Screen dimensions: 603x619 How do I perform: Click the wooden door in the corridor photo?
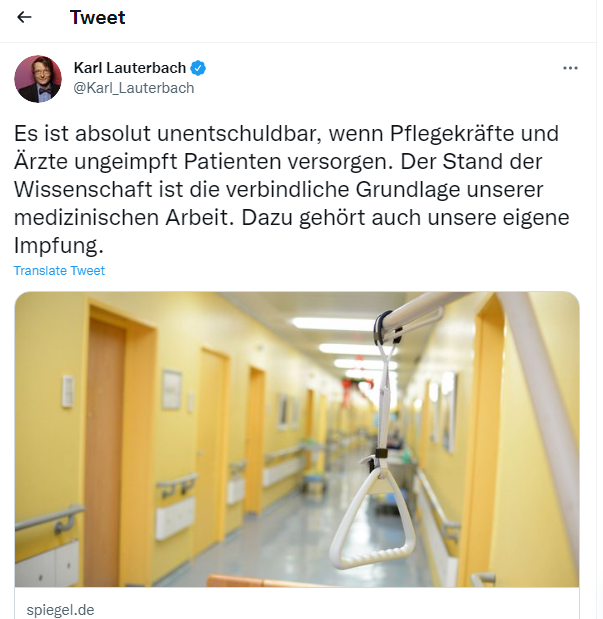pos(104,450)
